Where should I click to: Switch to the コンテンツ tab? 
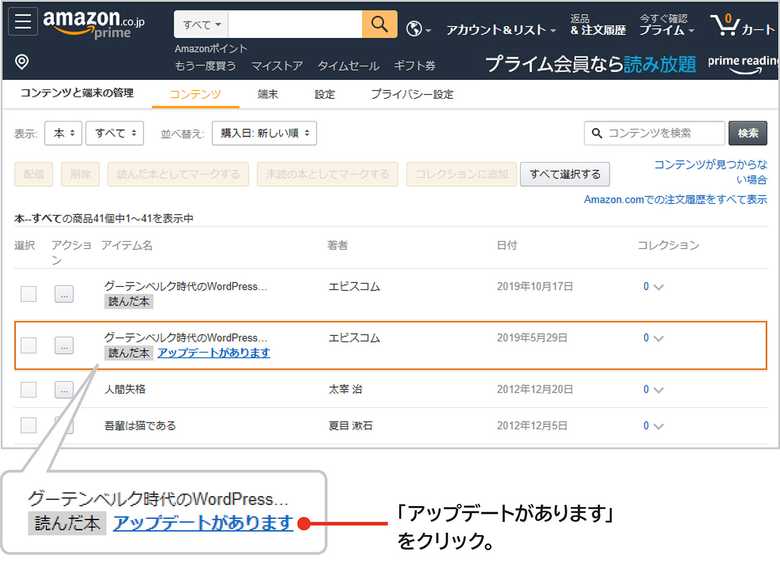click(x=195, y=94)
